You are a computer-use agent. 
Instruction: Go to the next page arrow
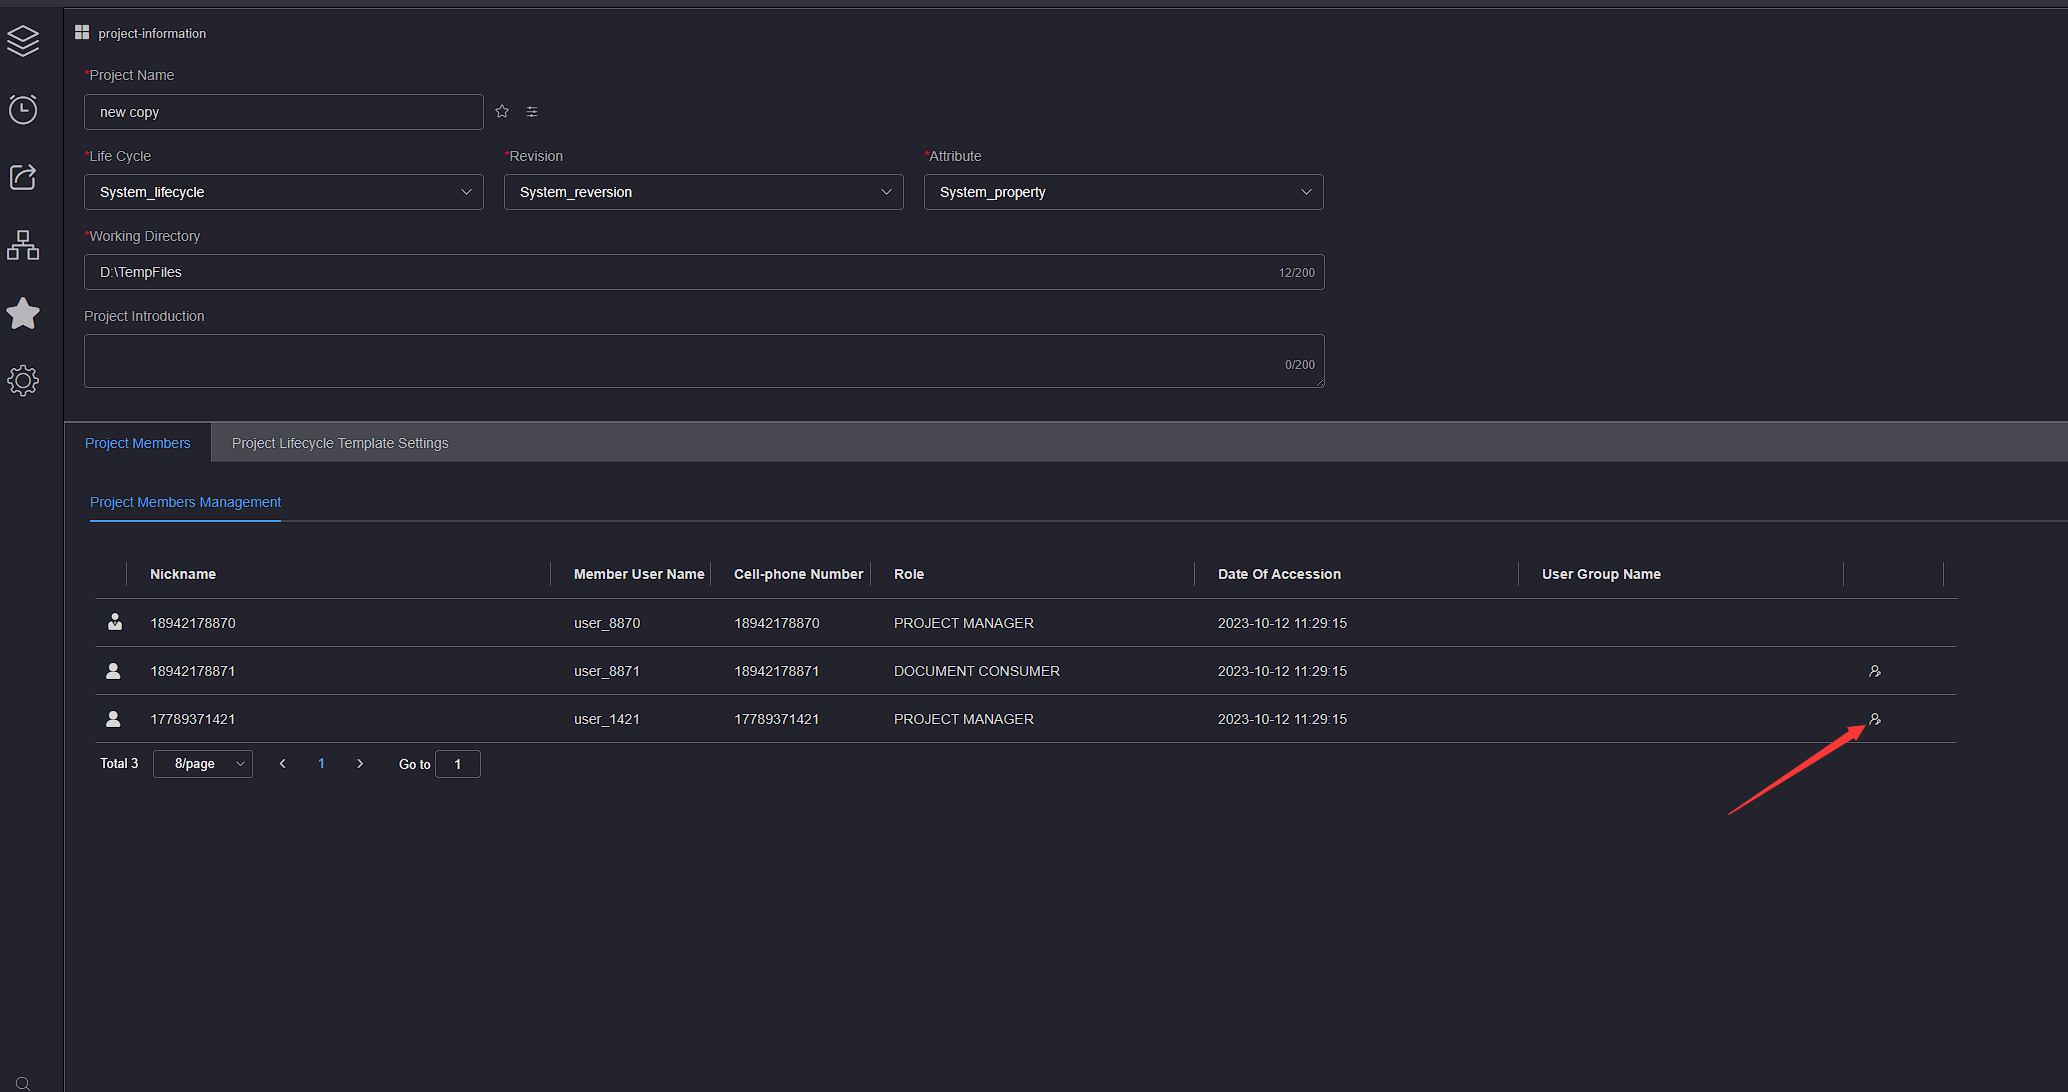coord(360,764)
